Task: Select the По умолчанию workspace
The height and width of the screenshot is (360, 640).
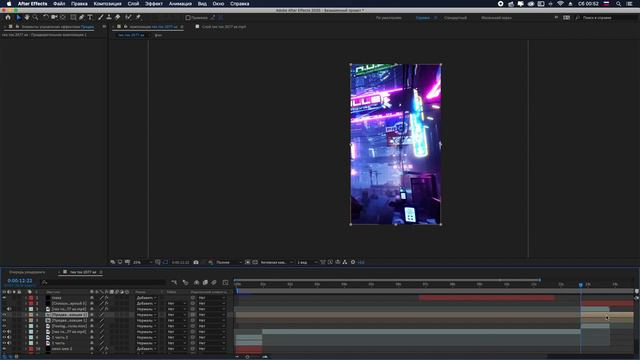Action: click(x=389, y=18)
